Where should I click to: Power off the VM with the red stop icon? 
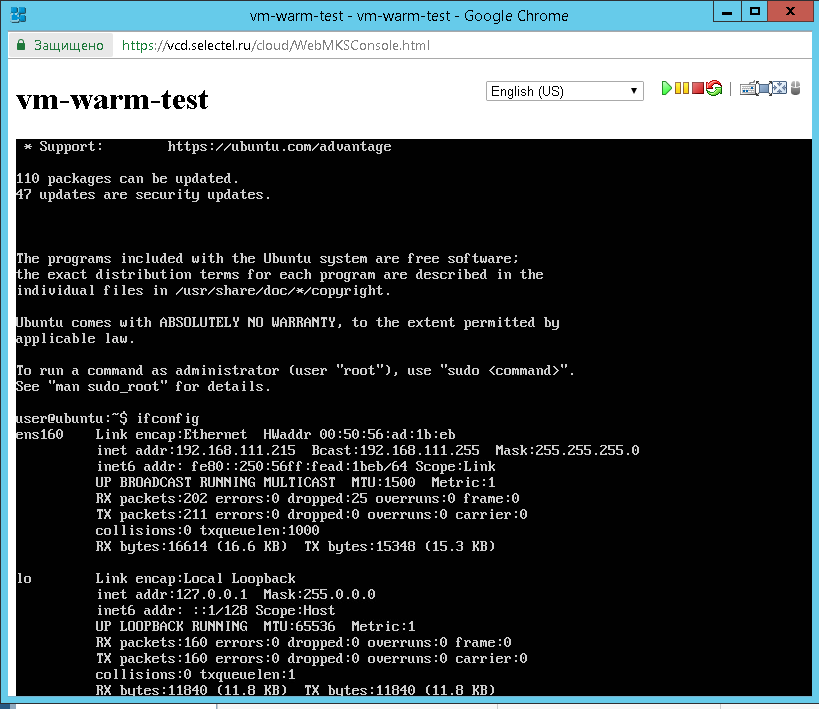coord(697,88)
